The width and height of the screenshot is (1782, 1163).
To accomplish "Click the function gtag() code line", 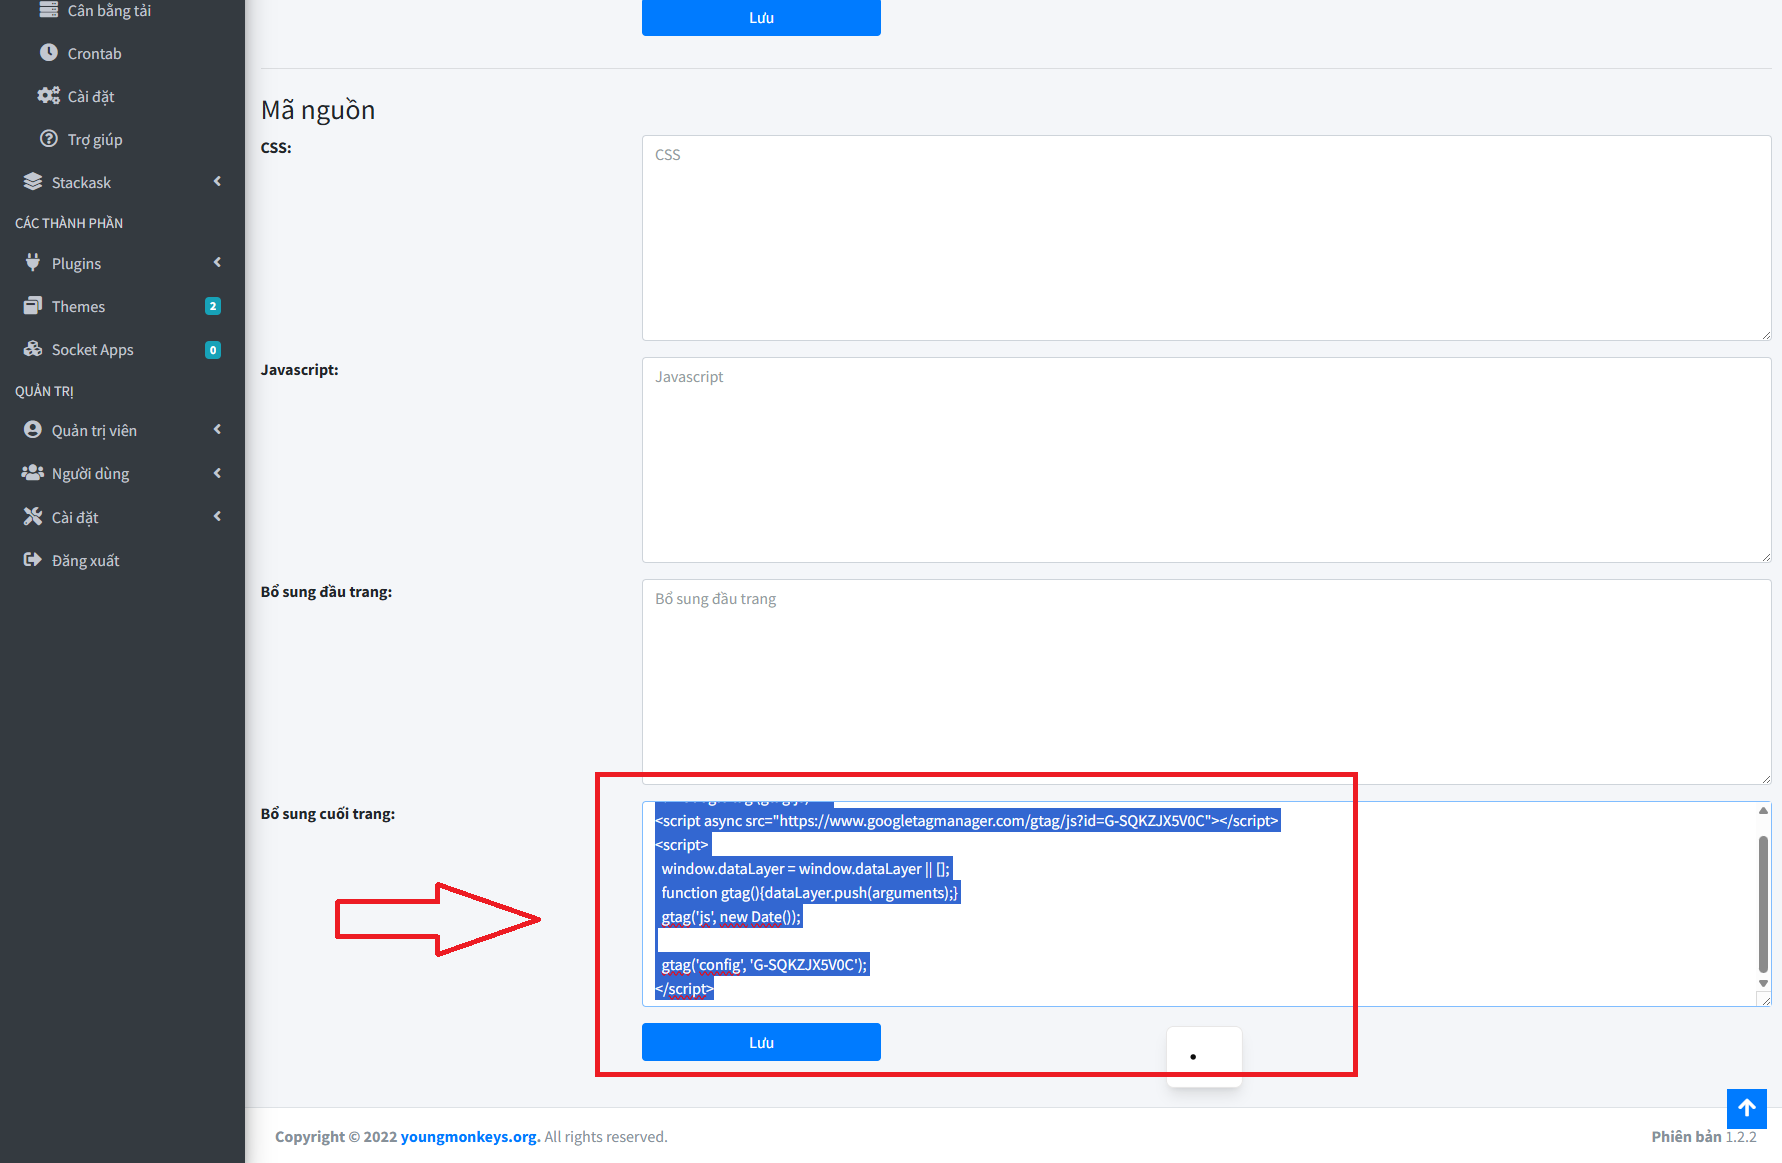I will click(x=809, y=893).
